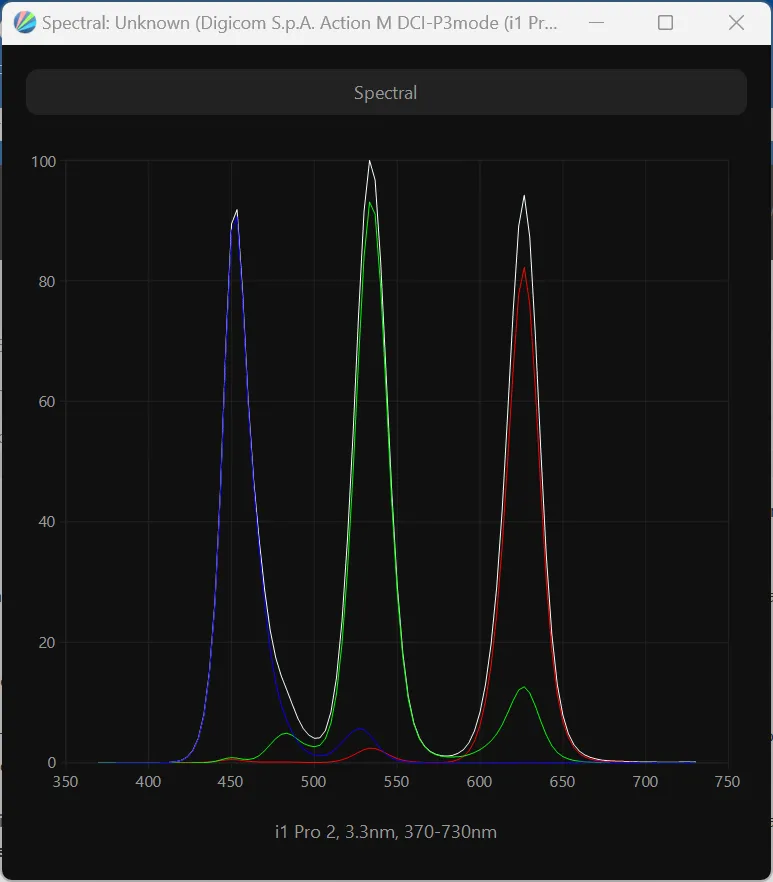Click the 100 label on the y-axis
The image size is (773, 882).
[x=43, y=161]
